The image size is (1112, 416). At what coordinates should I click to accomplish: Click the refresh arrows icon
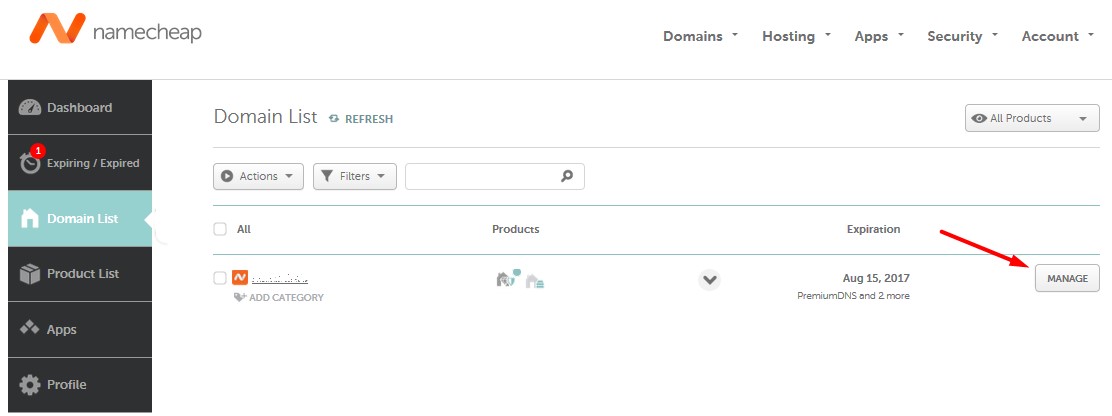pyautogui.click(x=334, y=119)
